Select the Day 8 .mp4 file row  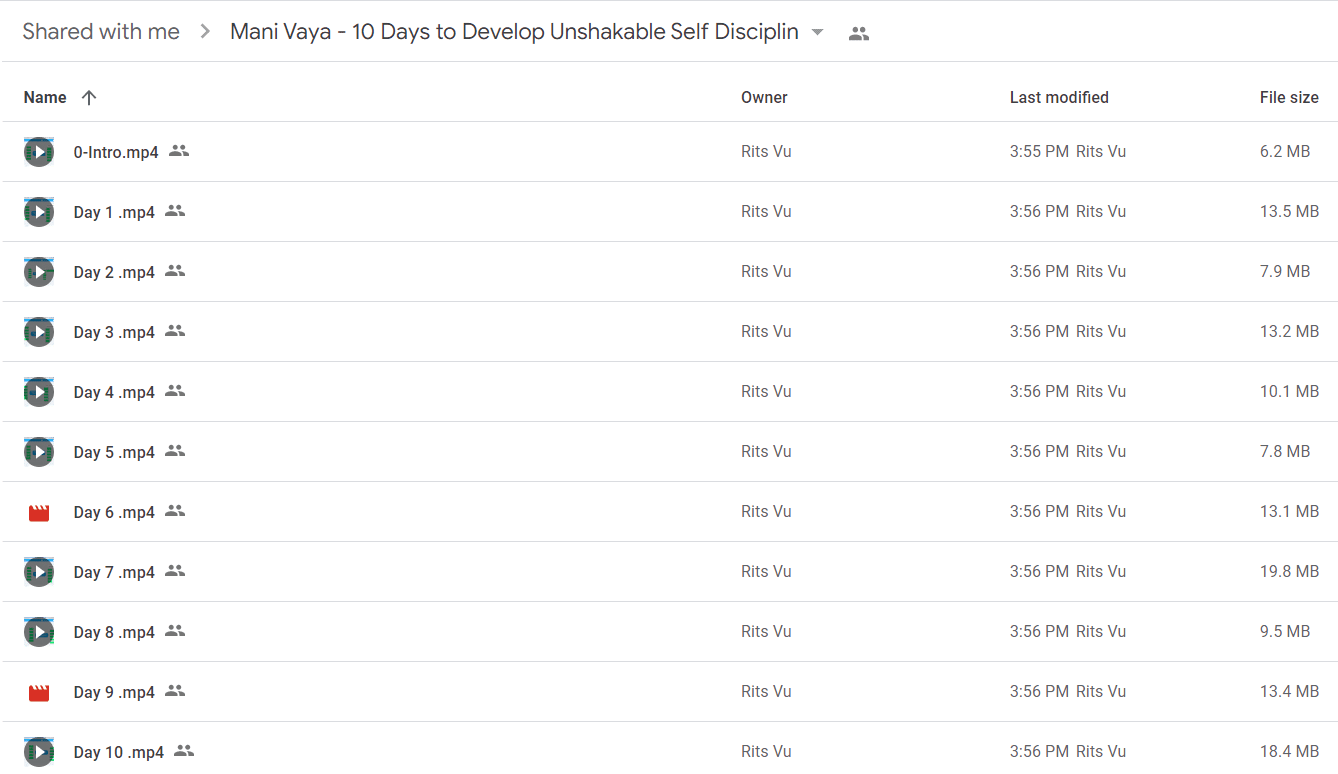[669, 632]
